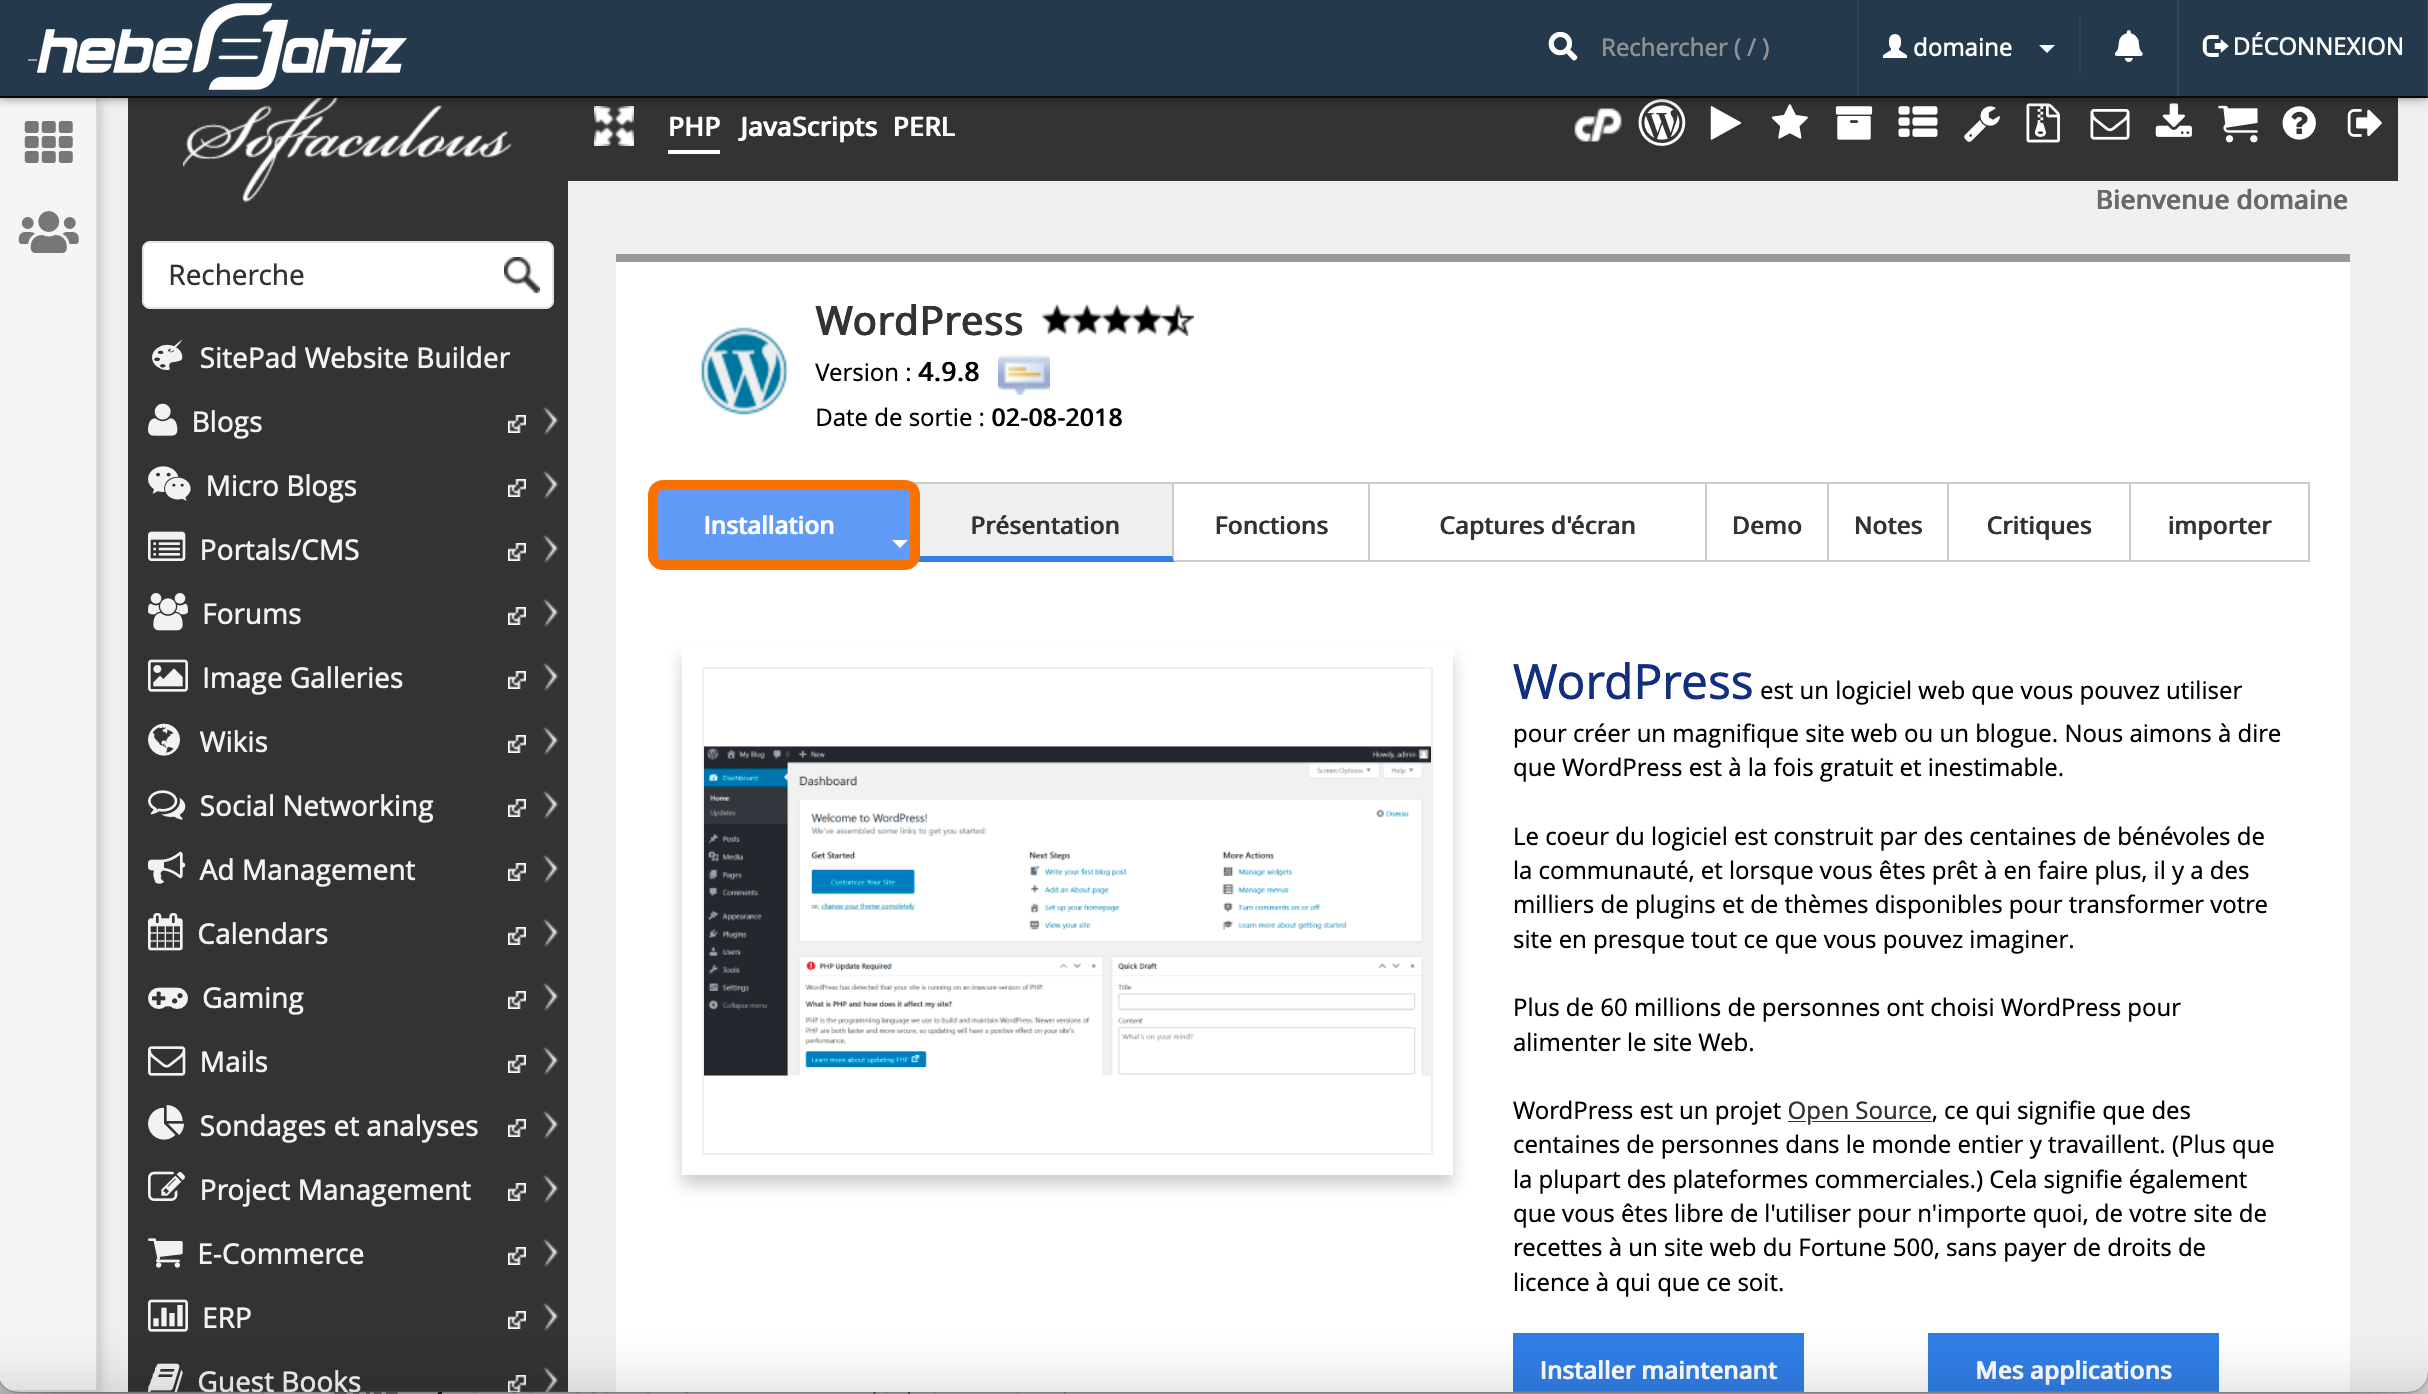The image size is (2428, 1394).
Task: Open settings wrench icon
Action: [x=1981, y=125]
